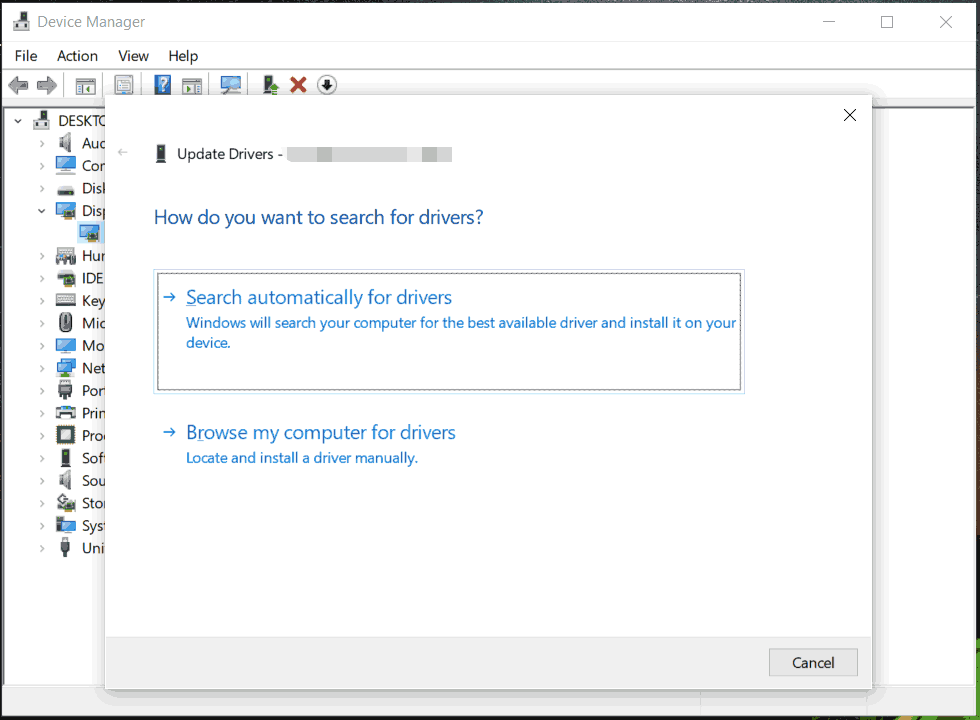Click Cancel in Update Drivers dialog
The width and height of the screenshot is (980, 720).
click(x=812, y=662)
